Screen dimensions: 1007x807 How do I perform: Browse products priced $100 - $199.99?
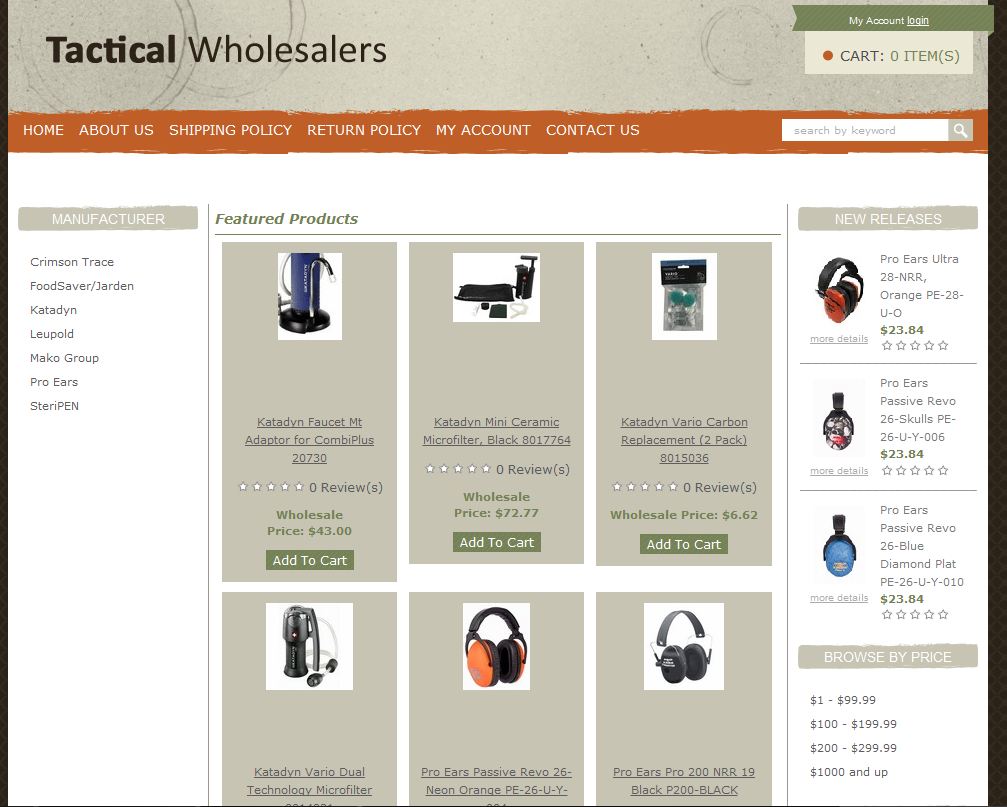click(854, 724)
